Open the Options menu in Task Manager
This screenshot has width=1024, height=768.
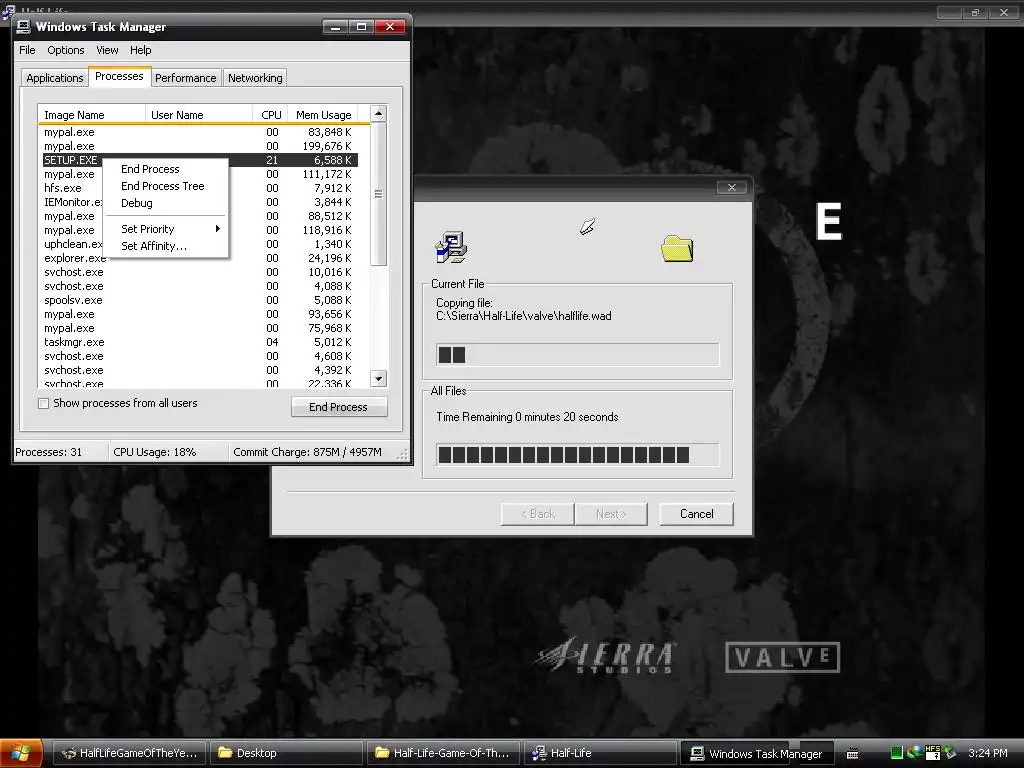click(x=65, y=50)
